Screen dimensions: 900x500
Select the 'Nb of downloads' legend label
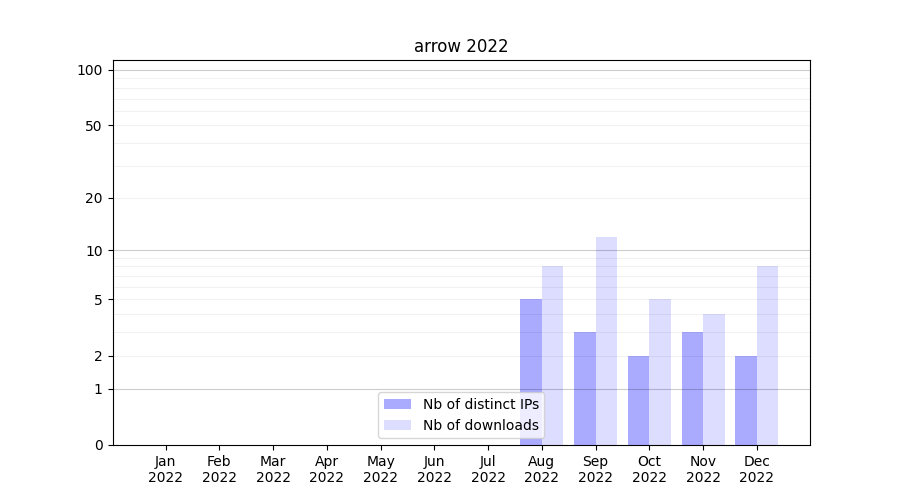tap(480, 425)
